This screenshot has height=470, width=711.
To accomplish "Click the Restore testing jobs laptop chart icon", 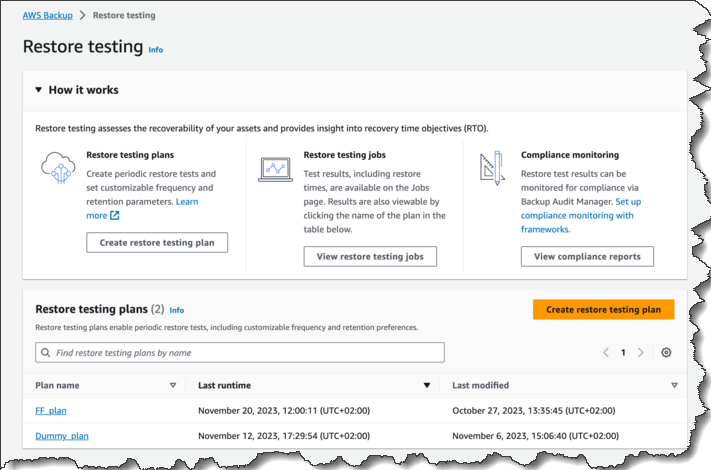I will 275,170.
